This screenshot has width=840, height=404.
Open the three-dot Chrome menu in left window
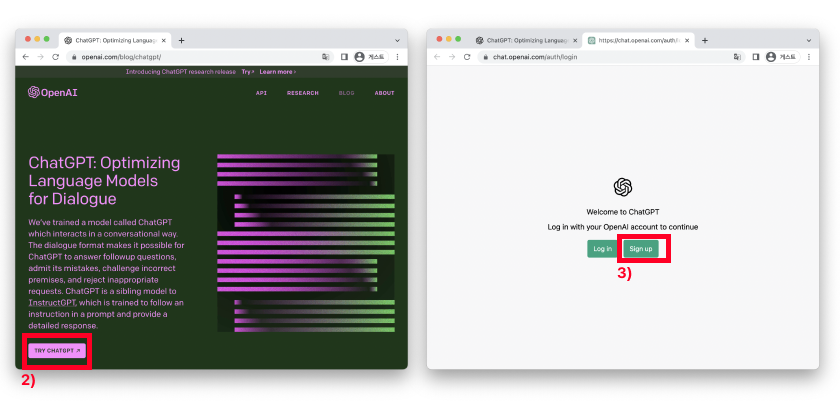point(398,57)
